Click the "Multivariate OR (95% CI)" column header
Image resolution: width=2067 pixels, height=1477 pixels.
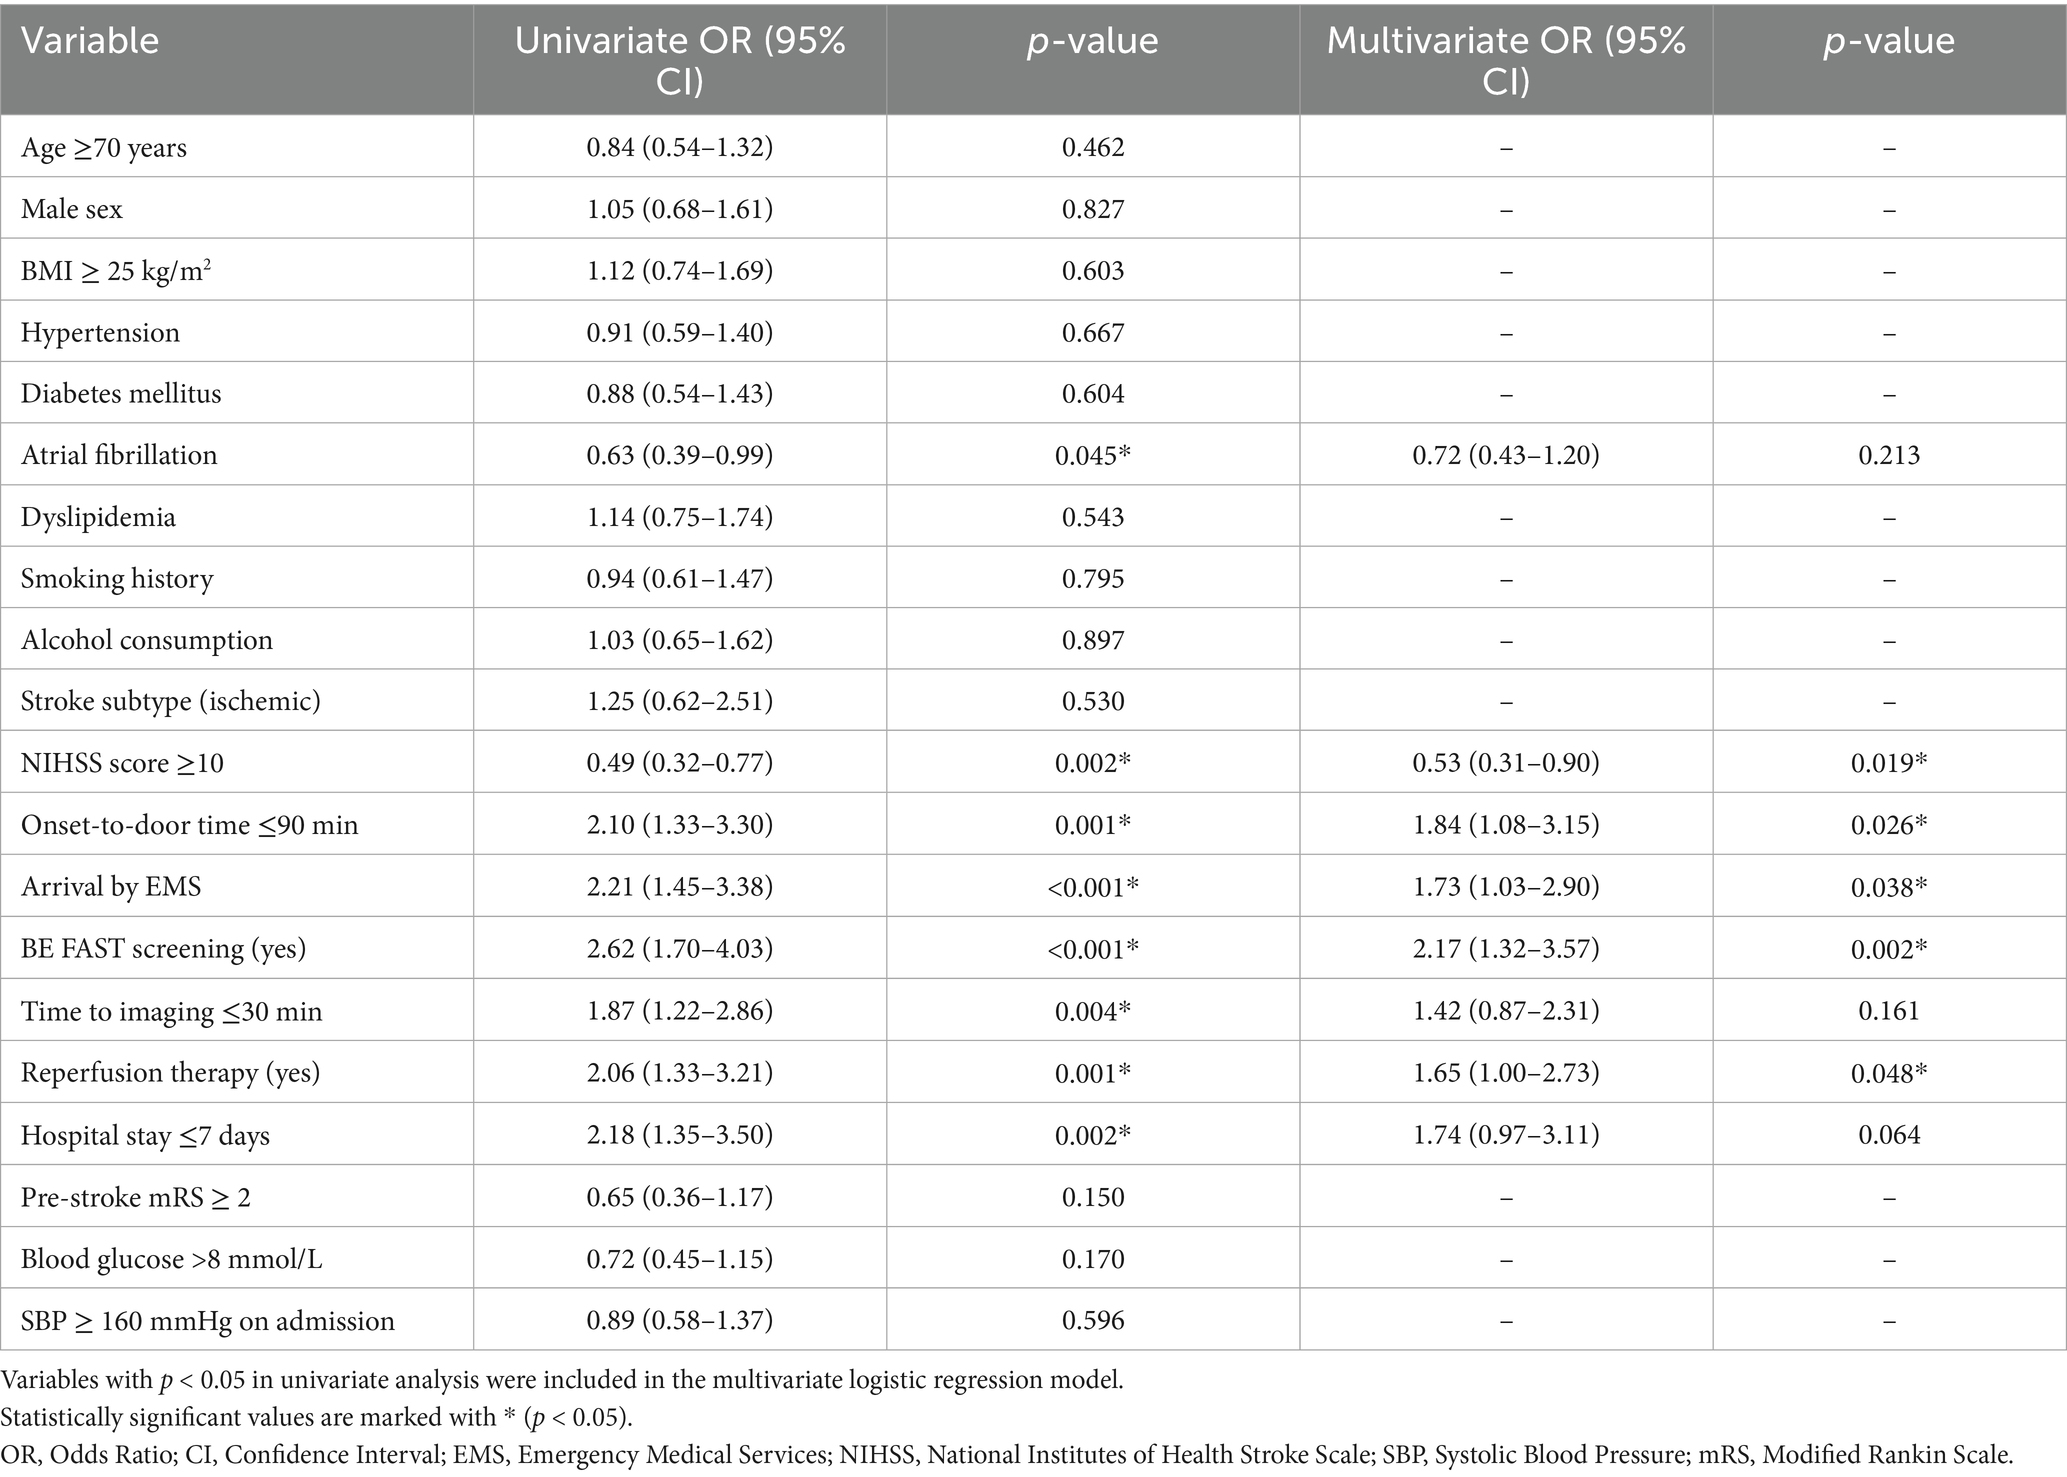[1505, 60]
